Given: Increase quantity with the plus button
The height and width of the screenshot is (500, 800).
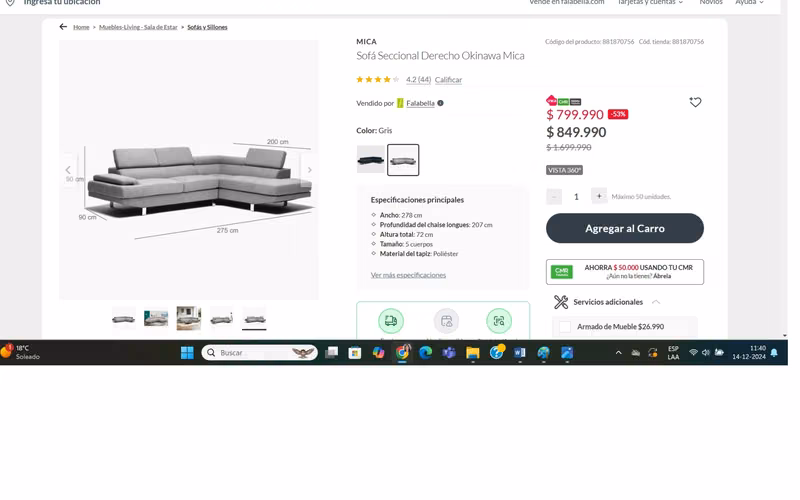Looking at the screenshot, I should click(x=598, y=196).
